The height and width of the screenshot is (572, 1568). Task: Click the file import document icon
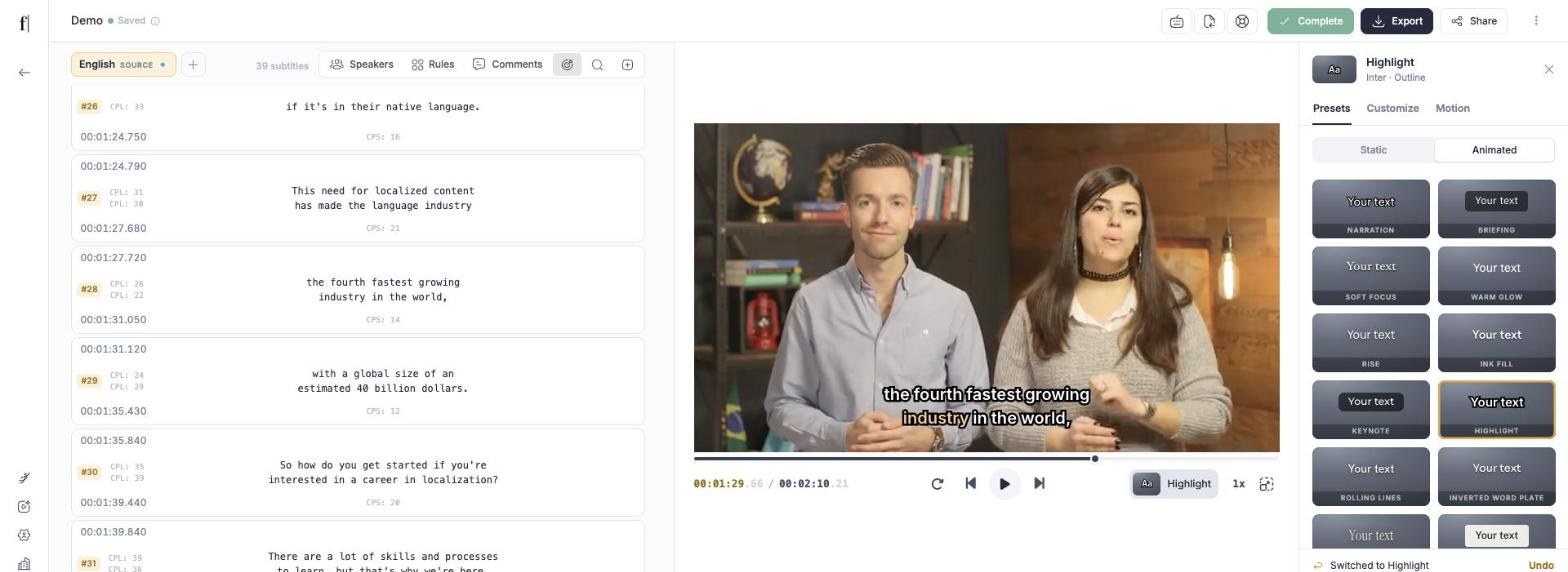tap(1209, 21)
